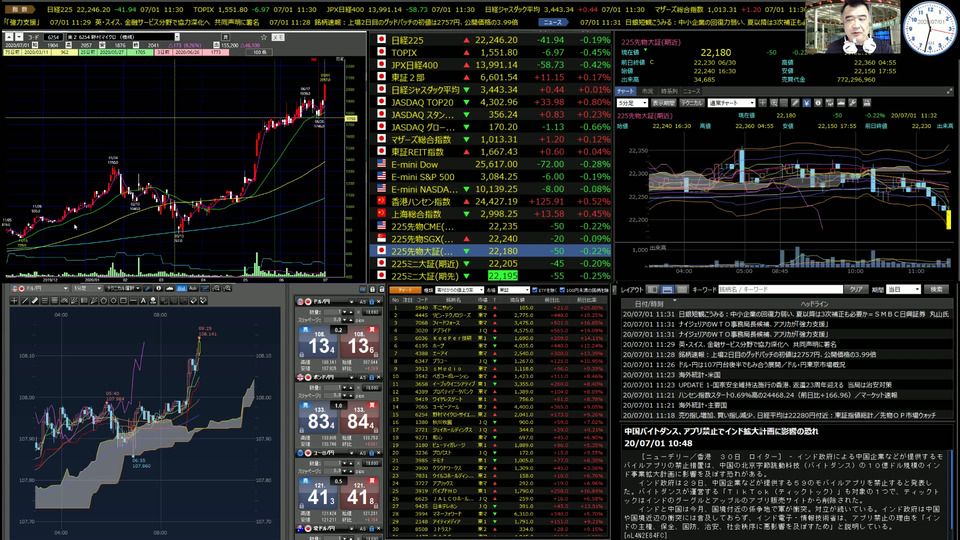Open the 市場 東証 dropdown in ranking panel

[514, 290]
